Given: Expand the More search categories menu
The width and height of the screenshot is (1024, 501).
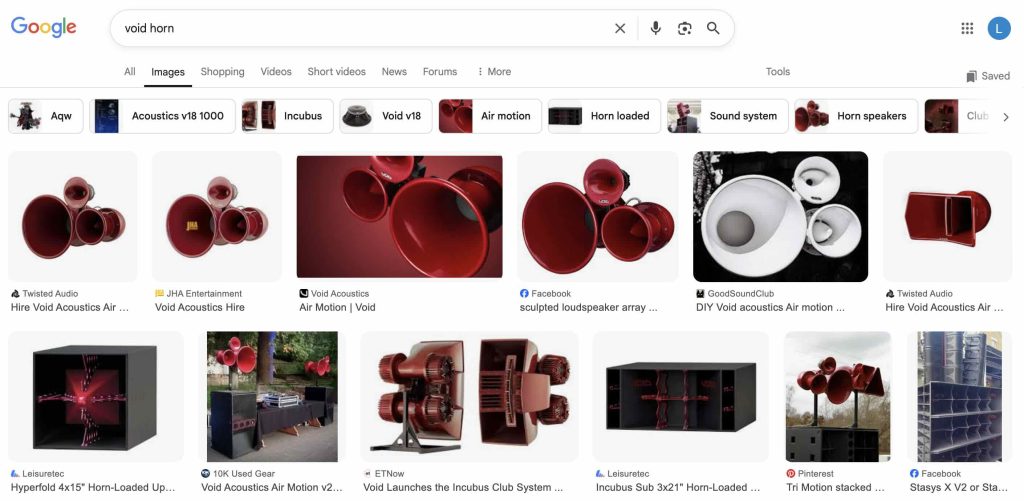Looking at the screenshot, I should 494,72.
